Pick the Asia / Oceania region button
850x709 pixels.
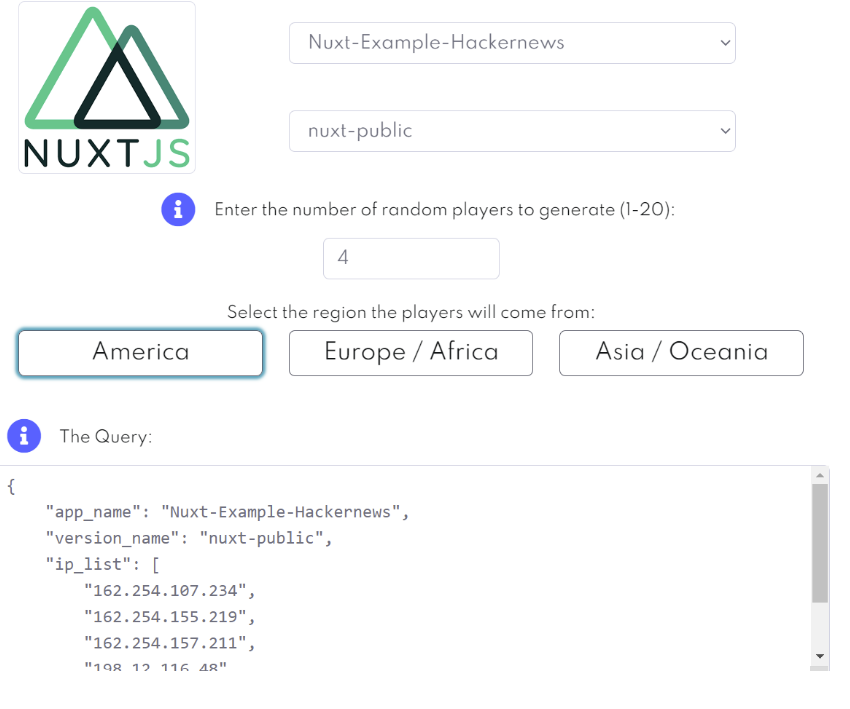(681, 353)
